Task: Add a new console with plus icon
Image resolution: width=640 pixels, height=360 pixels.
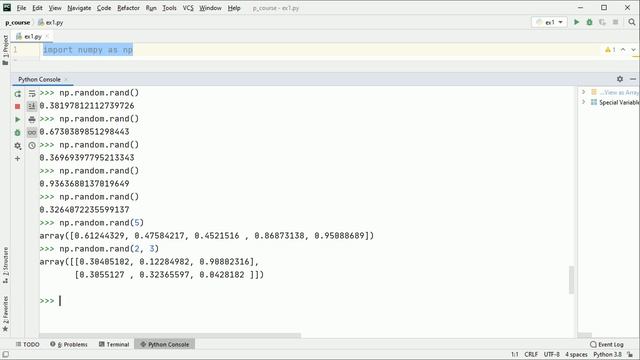Action: pos(18,158)
